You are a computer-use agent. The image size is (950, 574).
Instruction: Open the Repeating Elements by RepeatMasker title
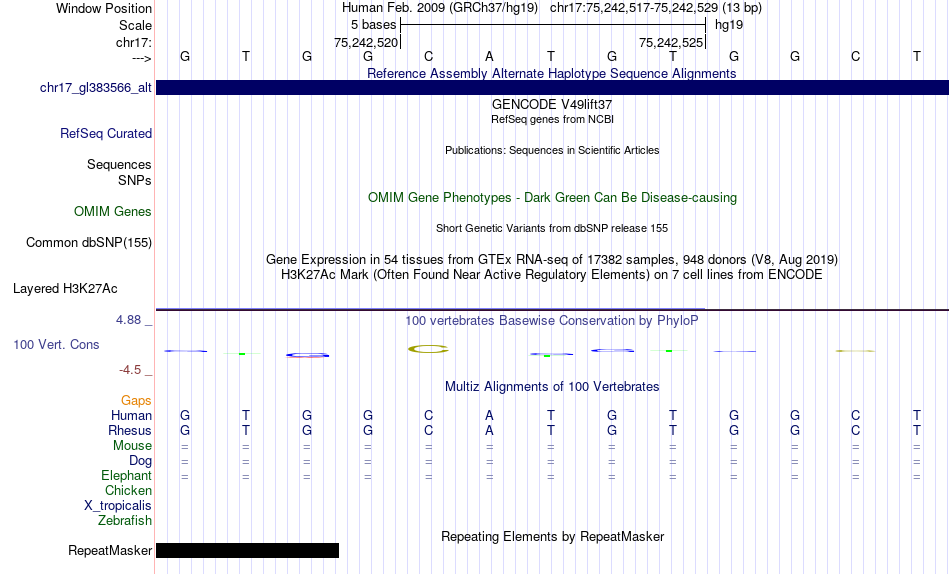click(552, 536)
